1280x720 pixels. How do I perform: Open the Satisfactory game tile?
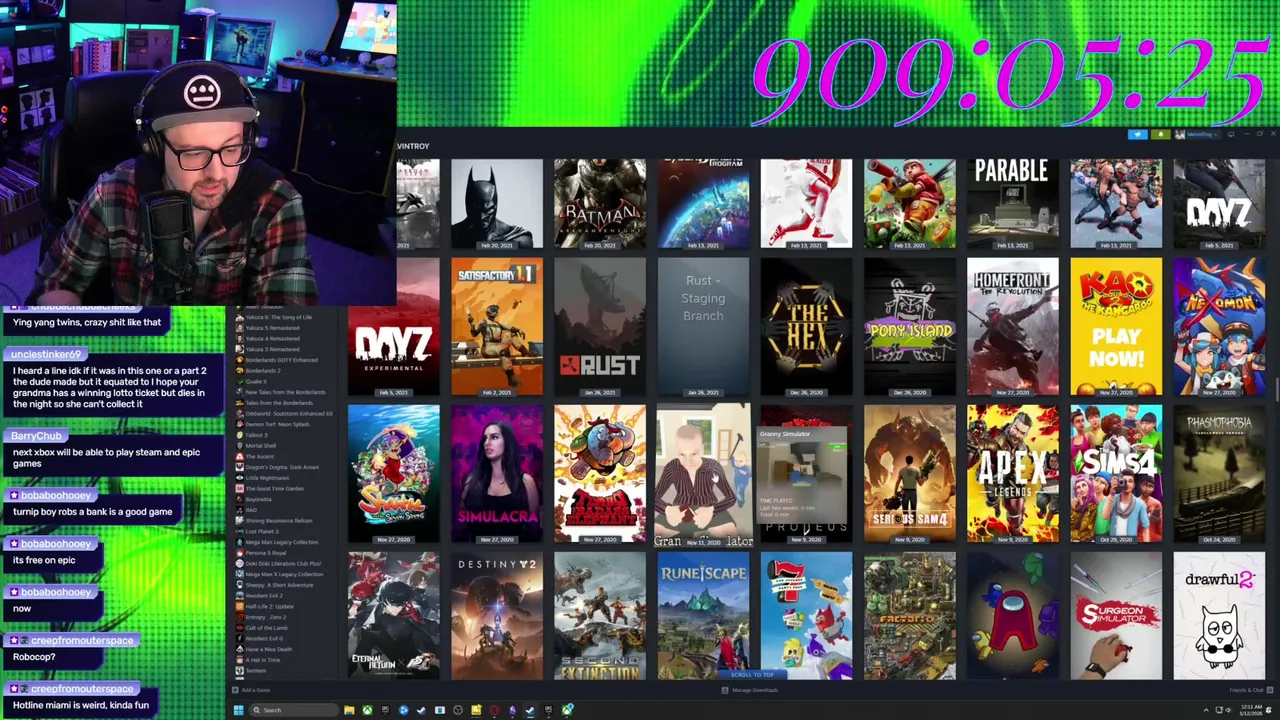pos(497,326)
